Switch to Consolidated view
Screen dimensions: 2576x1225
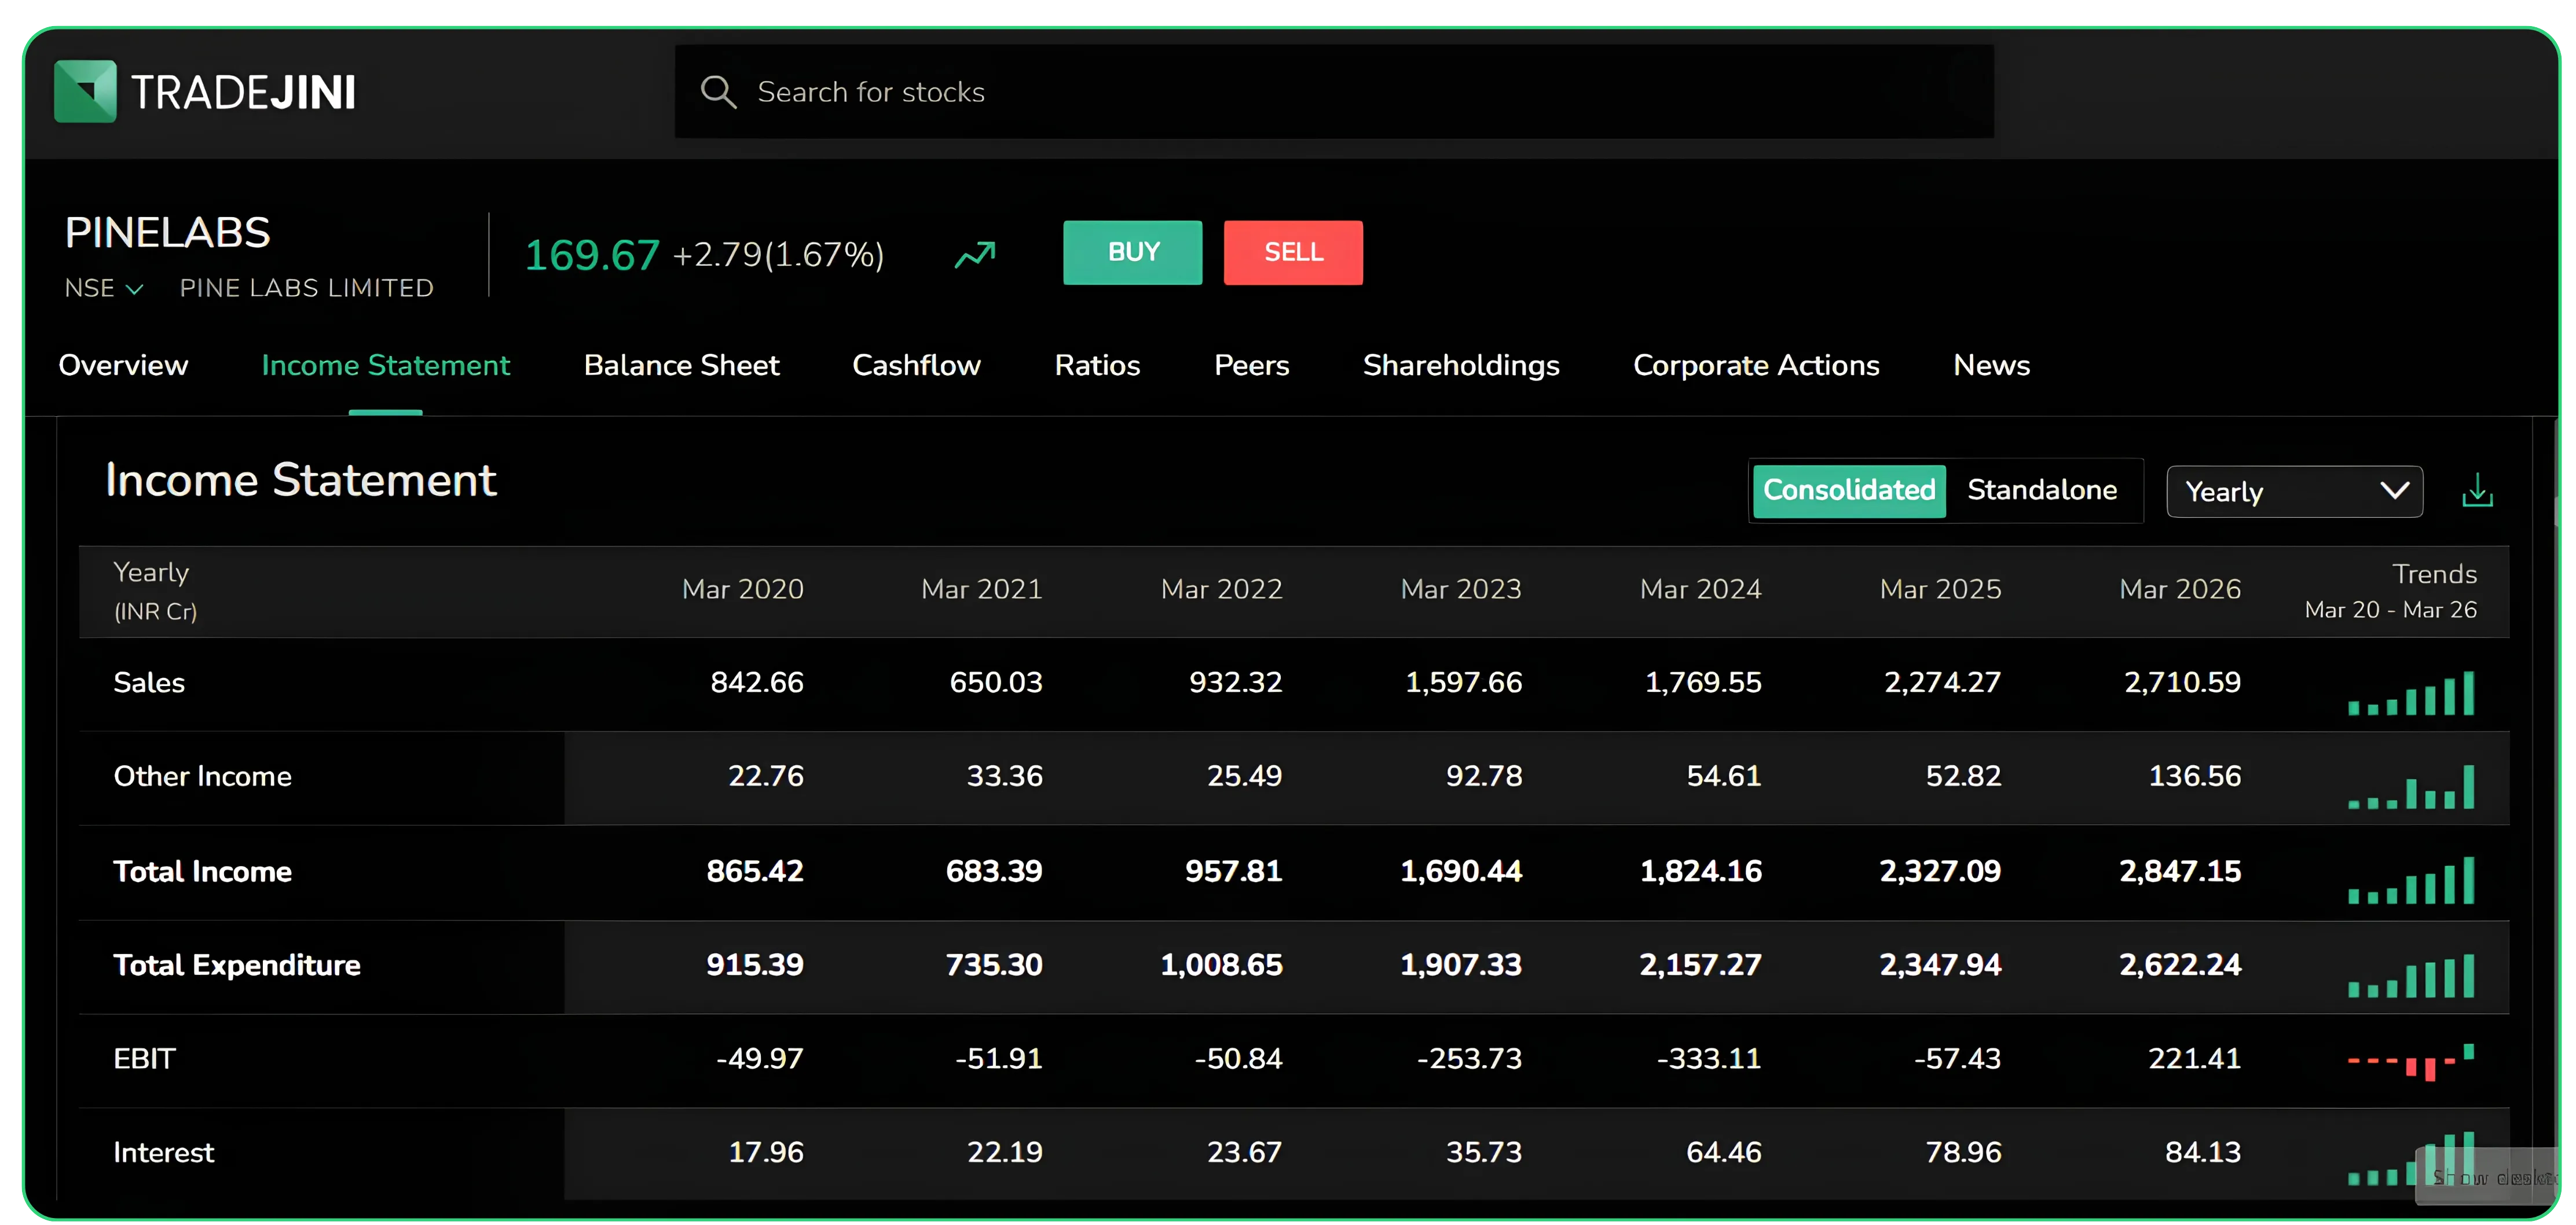(1849, 490)
